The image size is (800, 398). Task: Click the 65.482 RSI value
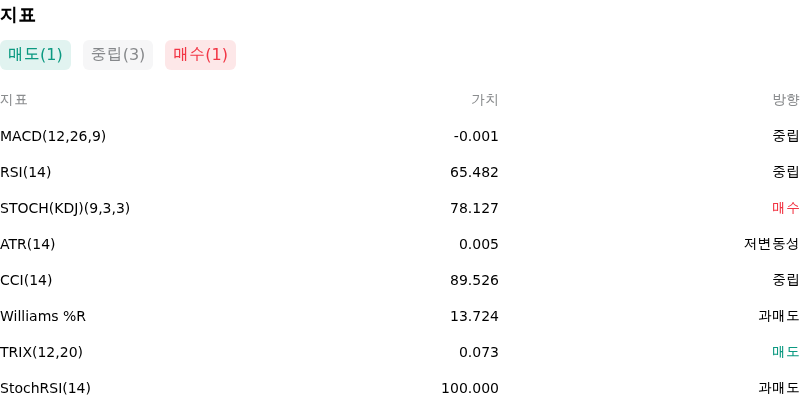coord(474,172)
